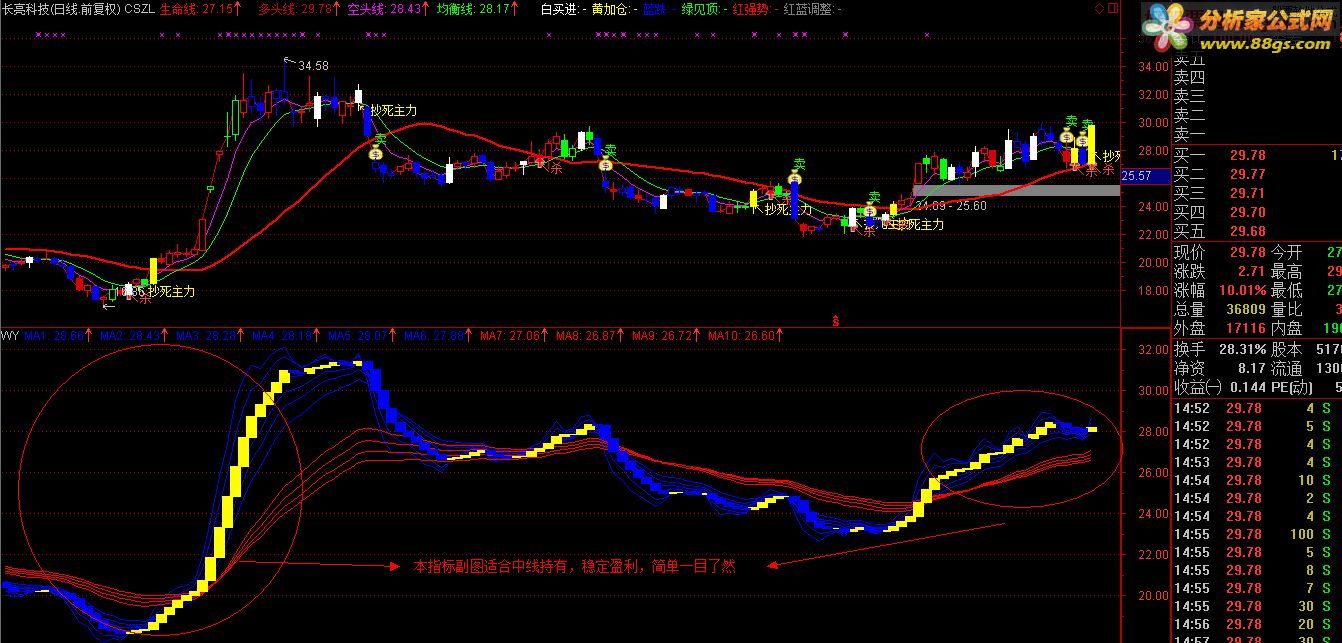Click the 总量 36809 value
1342x643 pixels.
point(1245,310)
